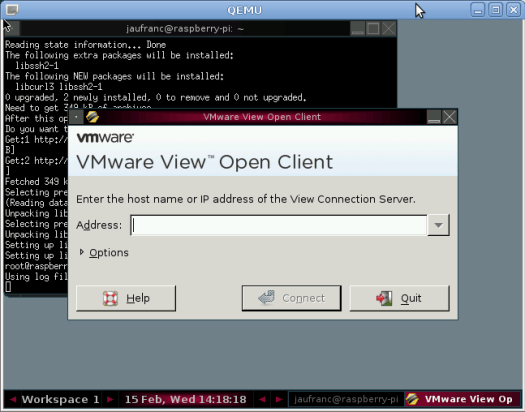Close the VMware View Open Client dialog
525x412 pixels.
click(449, 117)
